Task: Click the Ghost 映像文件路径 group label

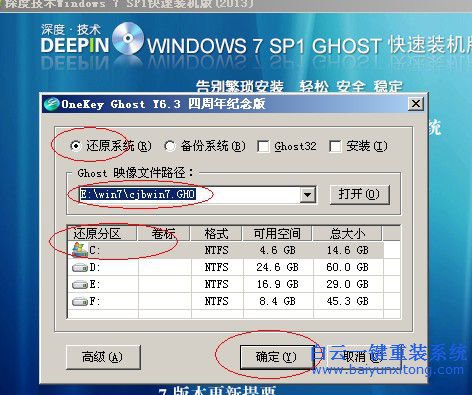Action: [x=135, y=173]
